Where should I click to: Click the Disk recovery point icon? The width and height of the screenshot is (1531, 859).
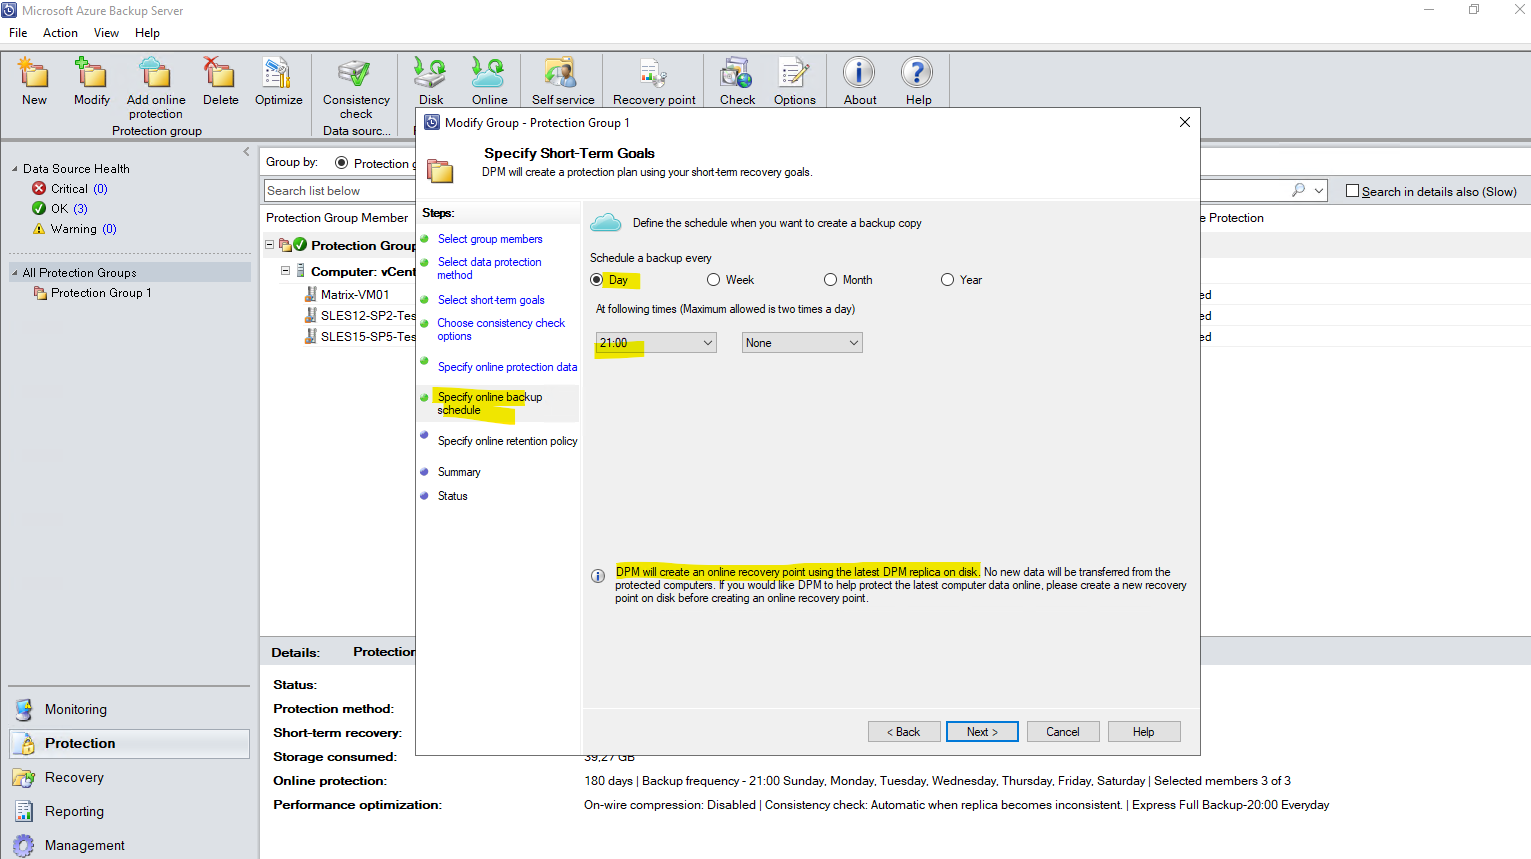click(x=431, y=74)
